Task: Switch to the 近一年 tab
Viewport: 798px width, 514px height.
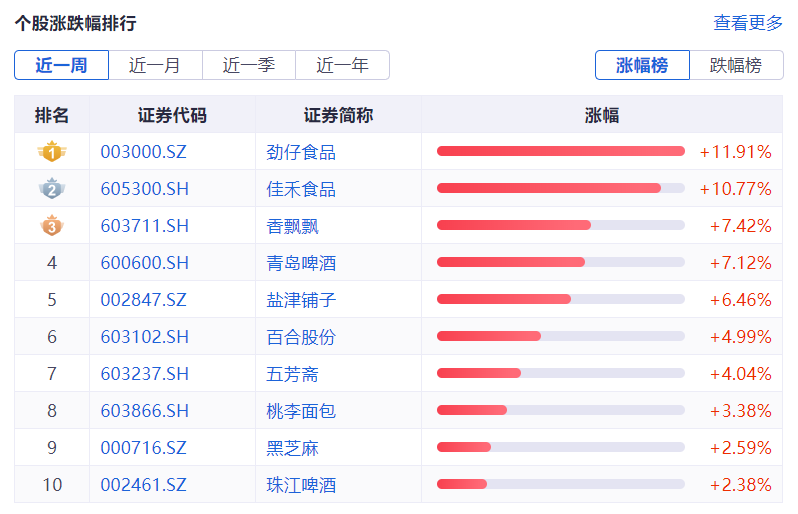Action: click(x=342, y=65)
